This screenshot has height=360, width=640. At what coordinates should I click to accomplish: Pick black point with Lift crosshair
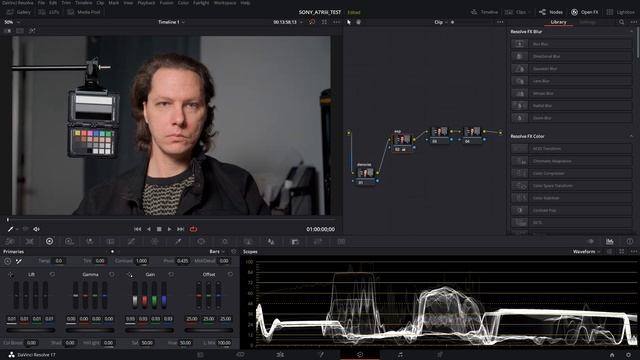point(11,274)
